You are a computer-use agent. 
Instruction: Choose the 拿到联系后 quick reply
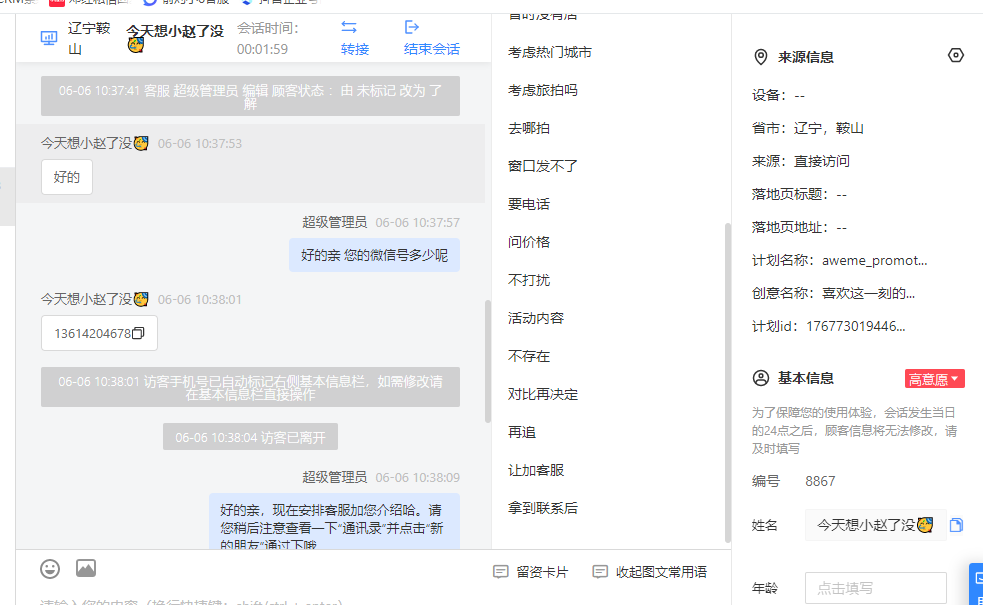543,508
